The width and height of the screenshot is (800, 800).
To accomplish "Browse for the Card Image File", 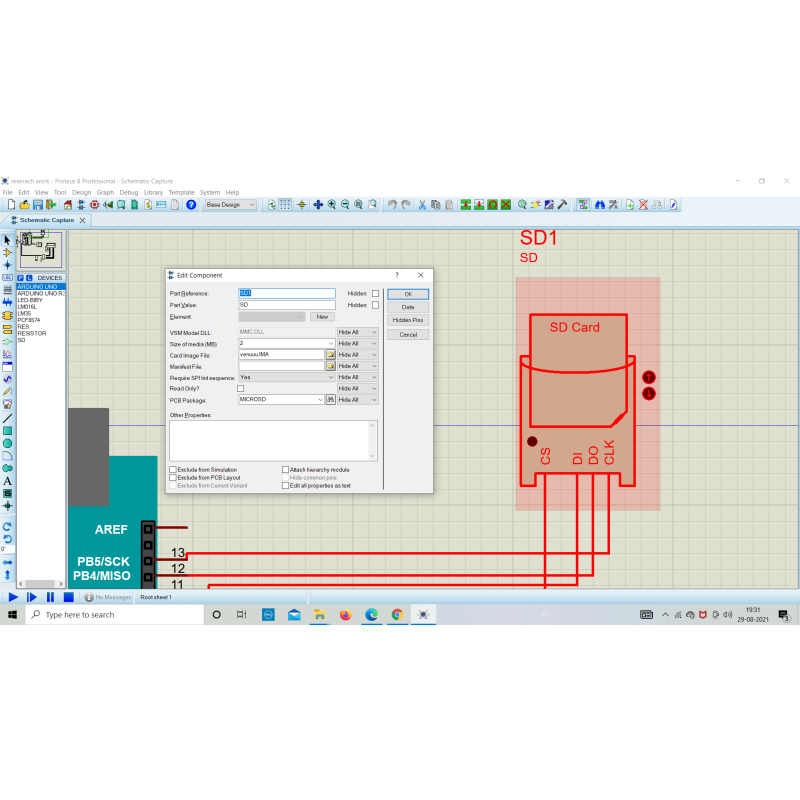I will tap(330, 355).
